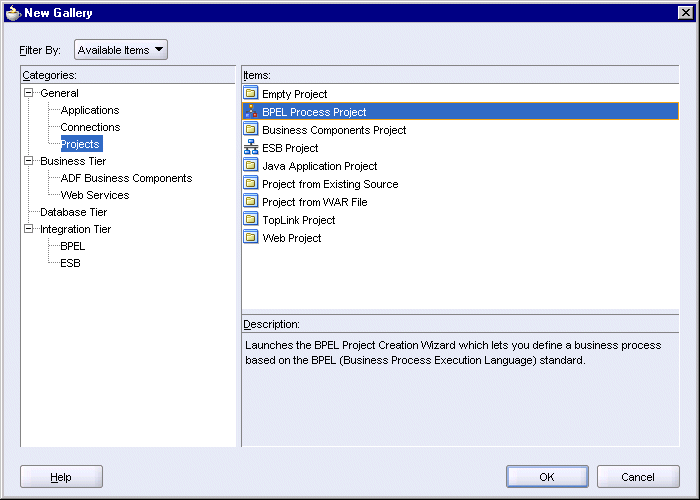Screen dimensions: 700x500
Task: Click the Web Project folder icon
Action: pos(251,238)
